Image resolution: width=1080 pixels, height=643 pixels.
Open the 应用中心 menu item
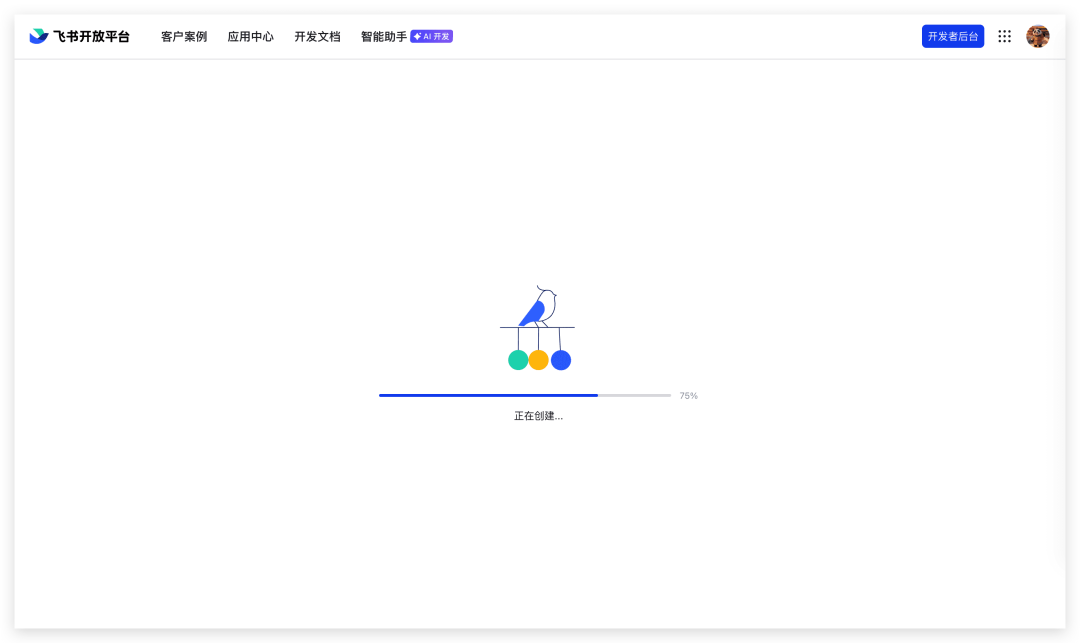(251, 36)
